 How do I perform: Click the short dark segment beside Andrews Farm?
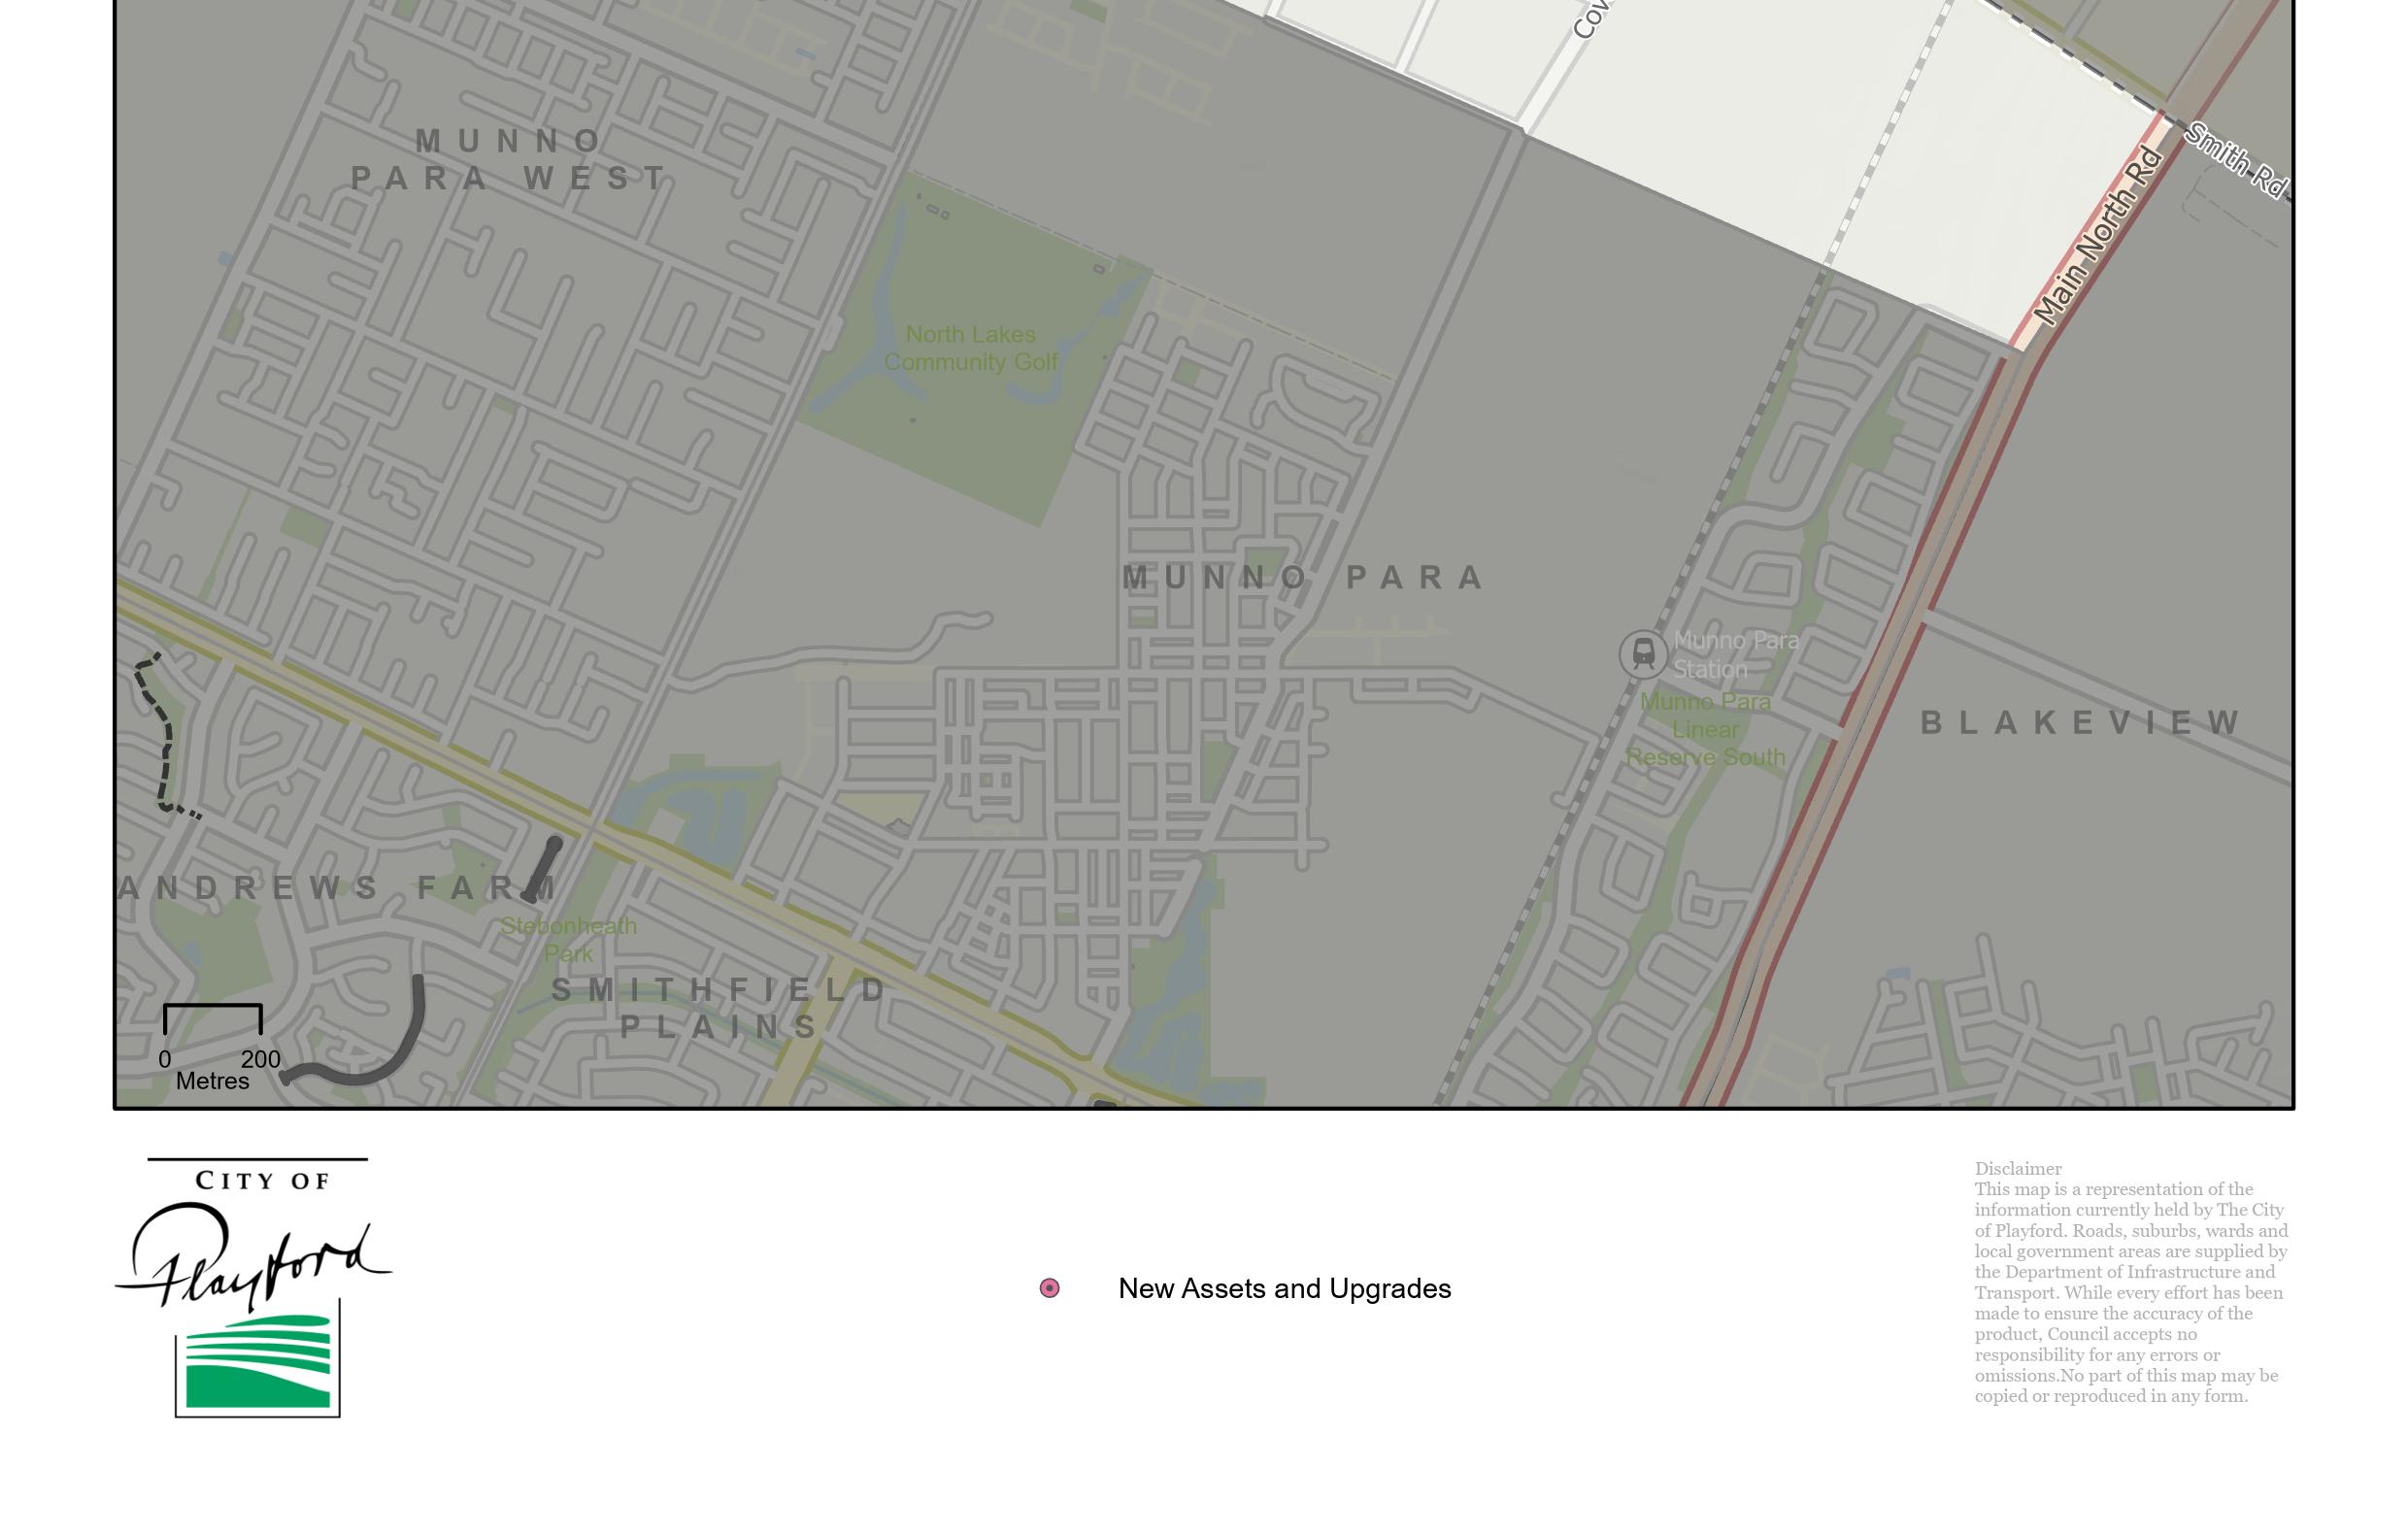[x=543, y=870]
